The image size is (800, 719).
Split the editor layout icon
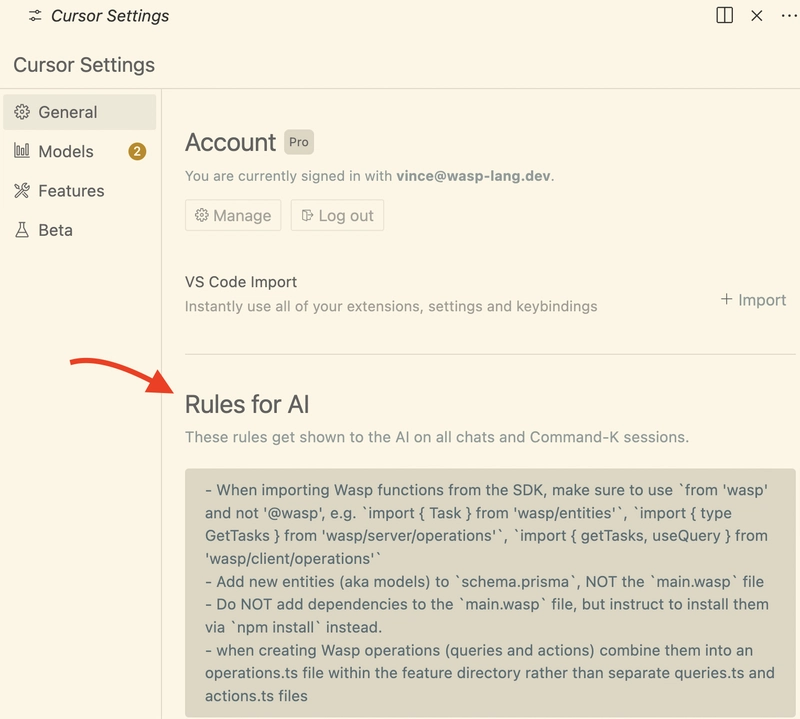coord(724,15)
